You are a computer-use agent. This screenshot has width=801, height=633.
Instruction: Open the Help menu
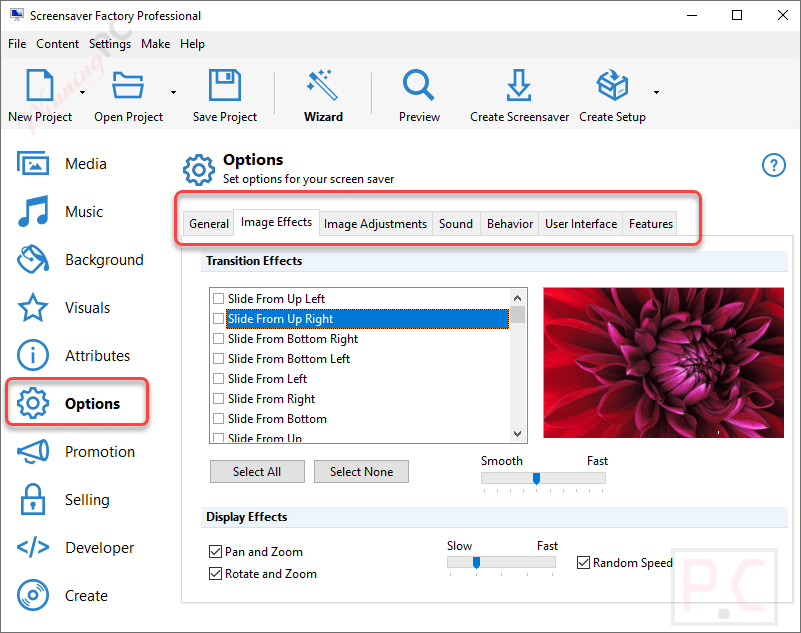coord(192,44)
